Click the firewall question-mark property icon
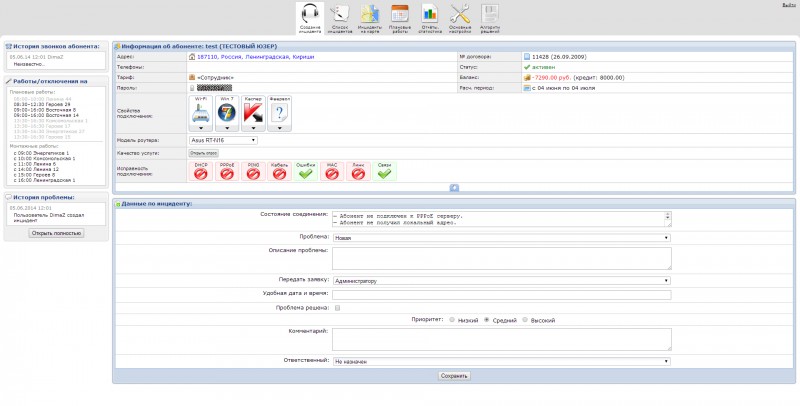 pos(279,112)
